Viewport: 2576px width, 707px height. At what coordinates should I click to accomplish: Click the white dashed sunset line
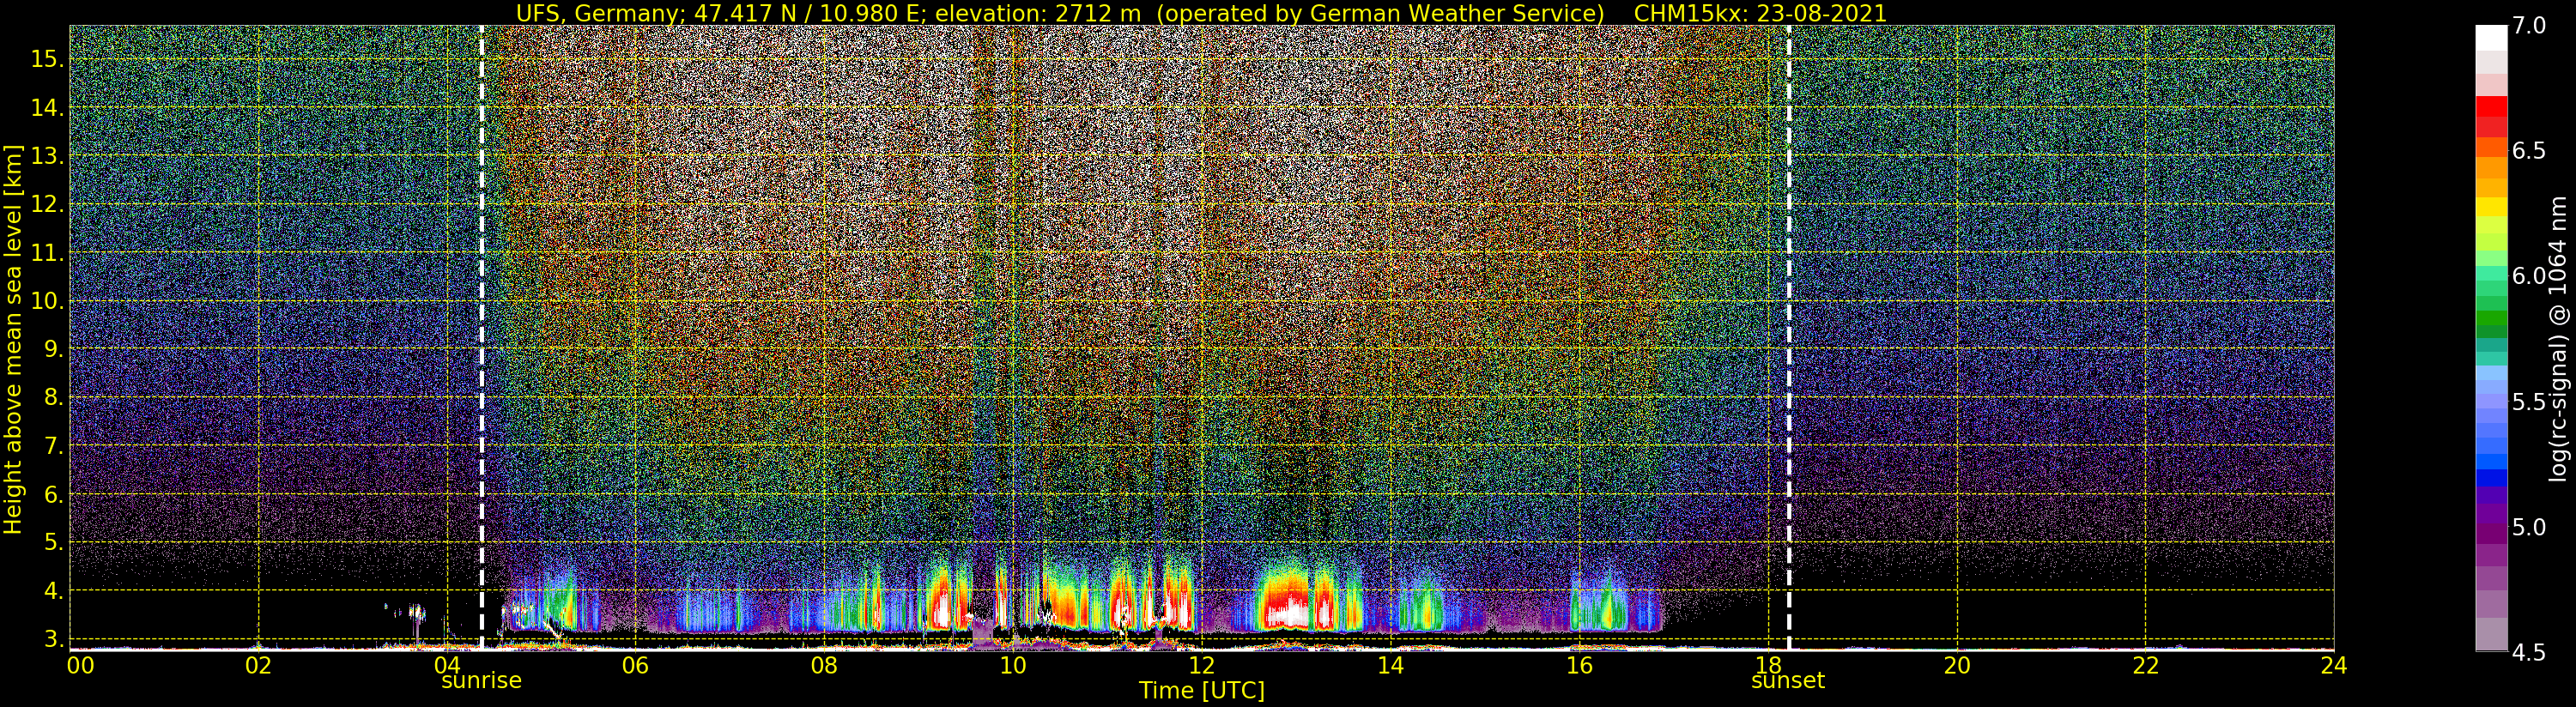pyautogui.click(x=1789, y=330)
